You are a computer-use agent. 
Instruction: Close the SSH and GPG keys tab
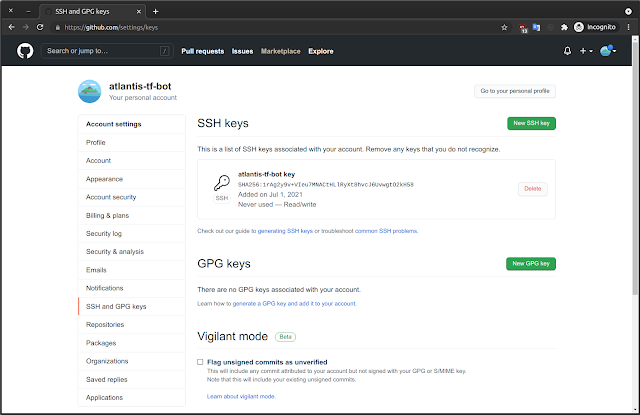pos(139,11)
